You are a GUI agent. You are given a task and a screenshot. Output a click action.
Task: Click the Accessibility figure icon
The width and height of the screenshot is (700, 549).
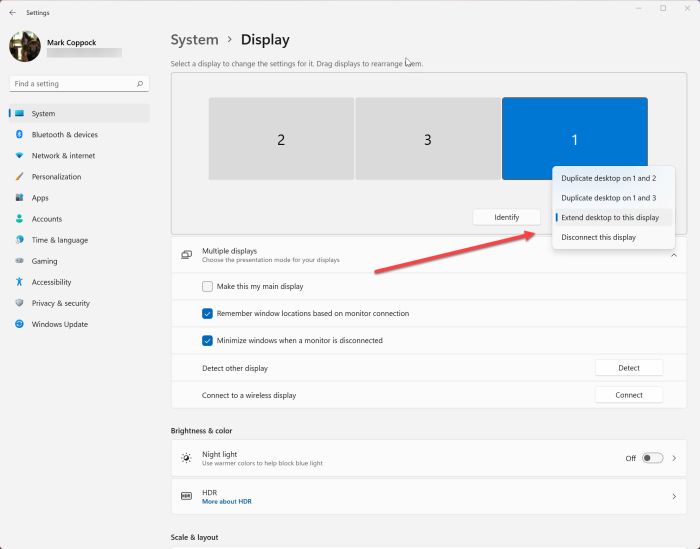click(19, 282)
